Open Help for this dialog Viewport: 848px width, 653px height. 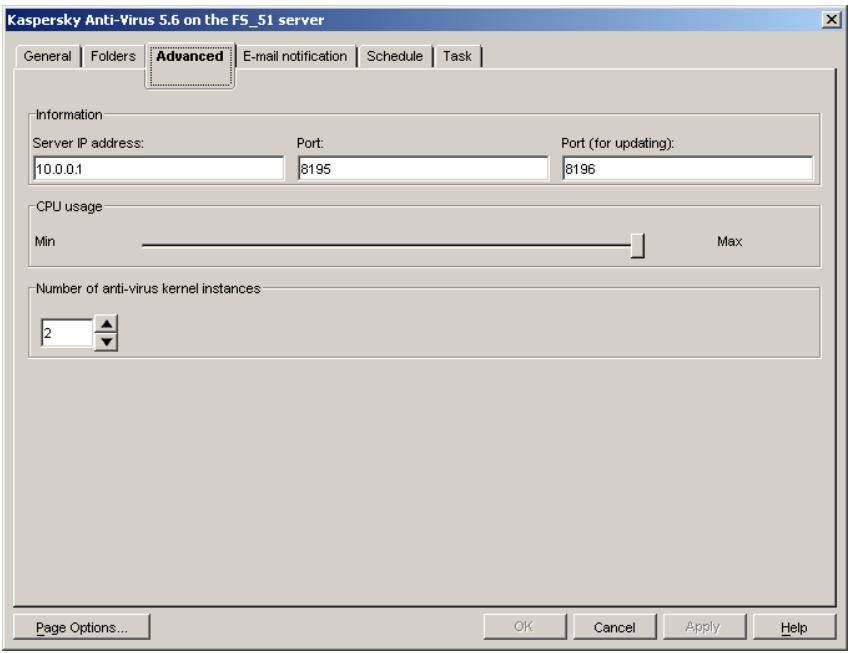click(794, 627)
